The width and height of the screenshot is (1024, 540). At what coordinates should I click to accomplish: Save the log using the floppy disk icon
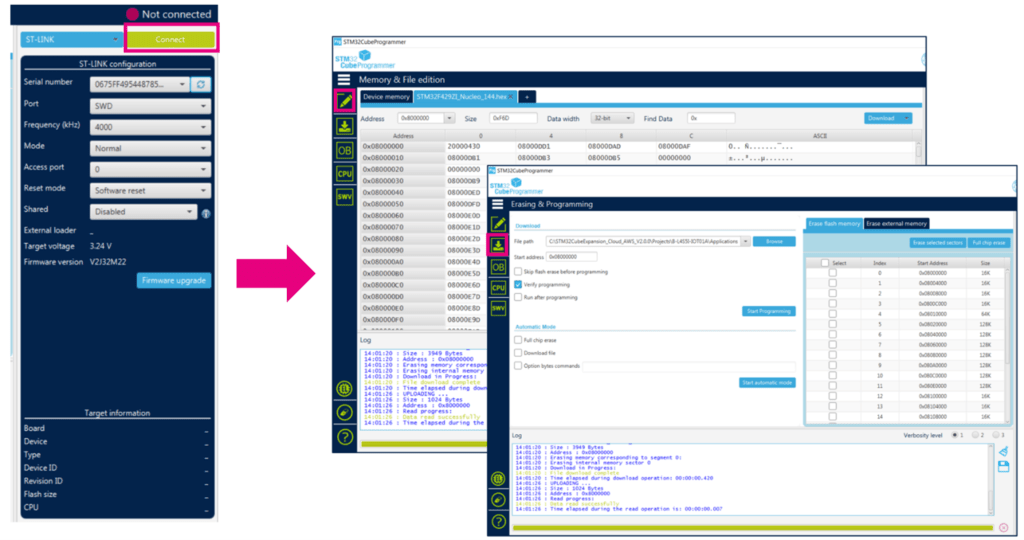click(1003, 467)
